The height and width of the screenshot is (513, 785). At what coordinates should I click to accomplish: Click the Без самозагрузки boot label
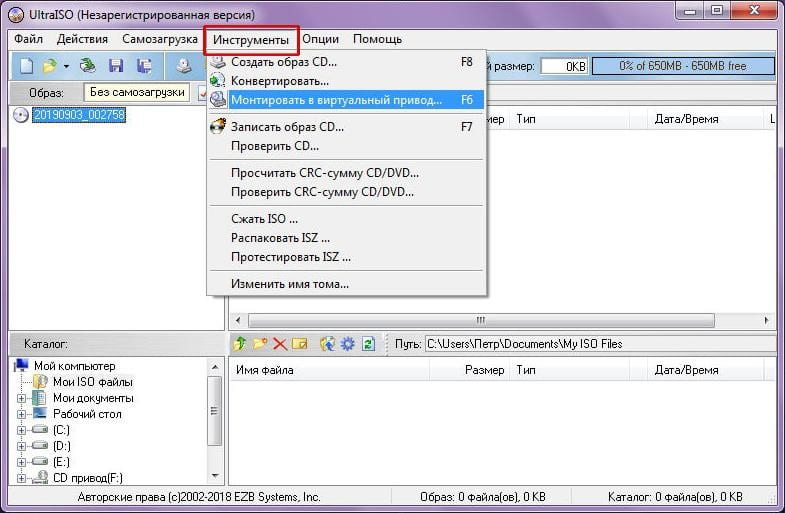click(137, 92)
